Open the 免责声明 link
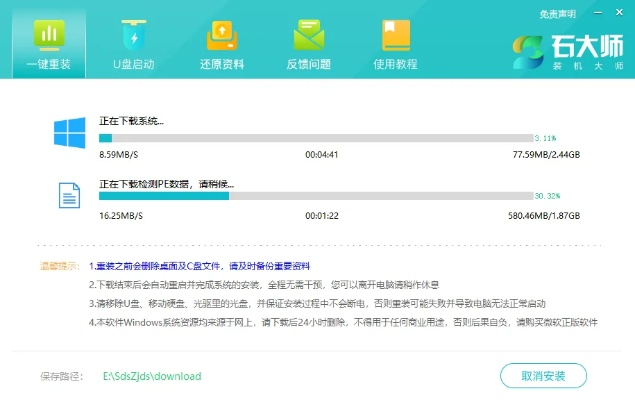635x400 pixels. 557,14
